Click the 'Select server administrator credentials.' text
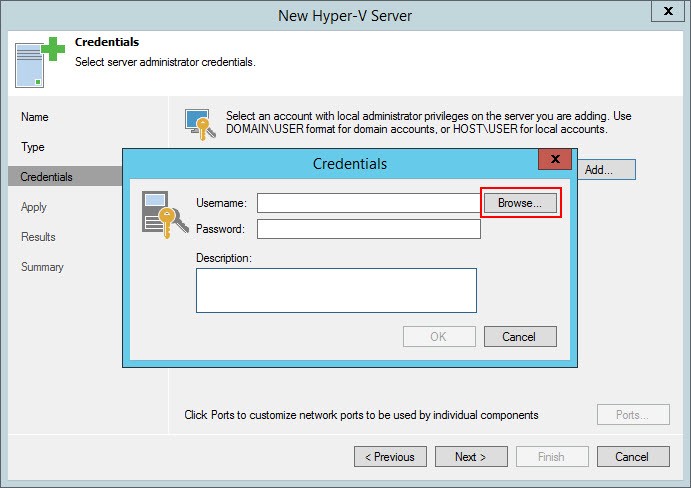691x488 pixels. point(165,62)
